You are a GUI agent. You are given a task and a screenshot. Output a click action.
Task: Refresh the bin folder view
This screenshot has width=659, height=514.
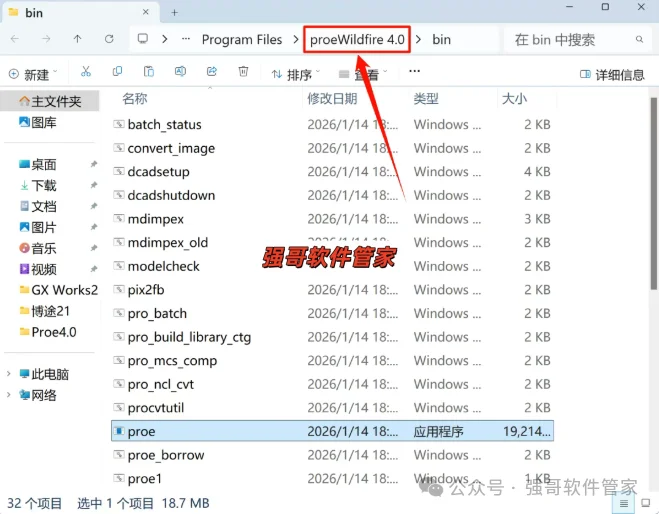[x=109, y=39]
